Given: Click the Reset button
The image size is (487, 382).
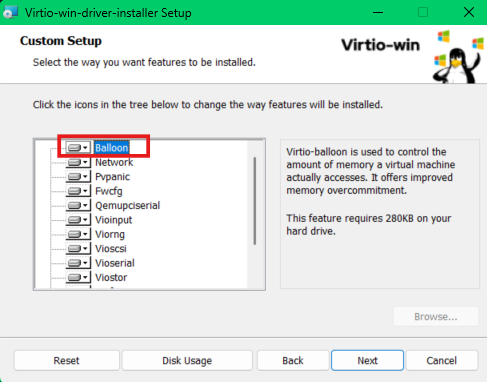Looking at the screenshot, I should pyautogui.click(x=66, y=360).
